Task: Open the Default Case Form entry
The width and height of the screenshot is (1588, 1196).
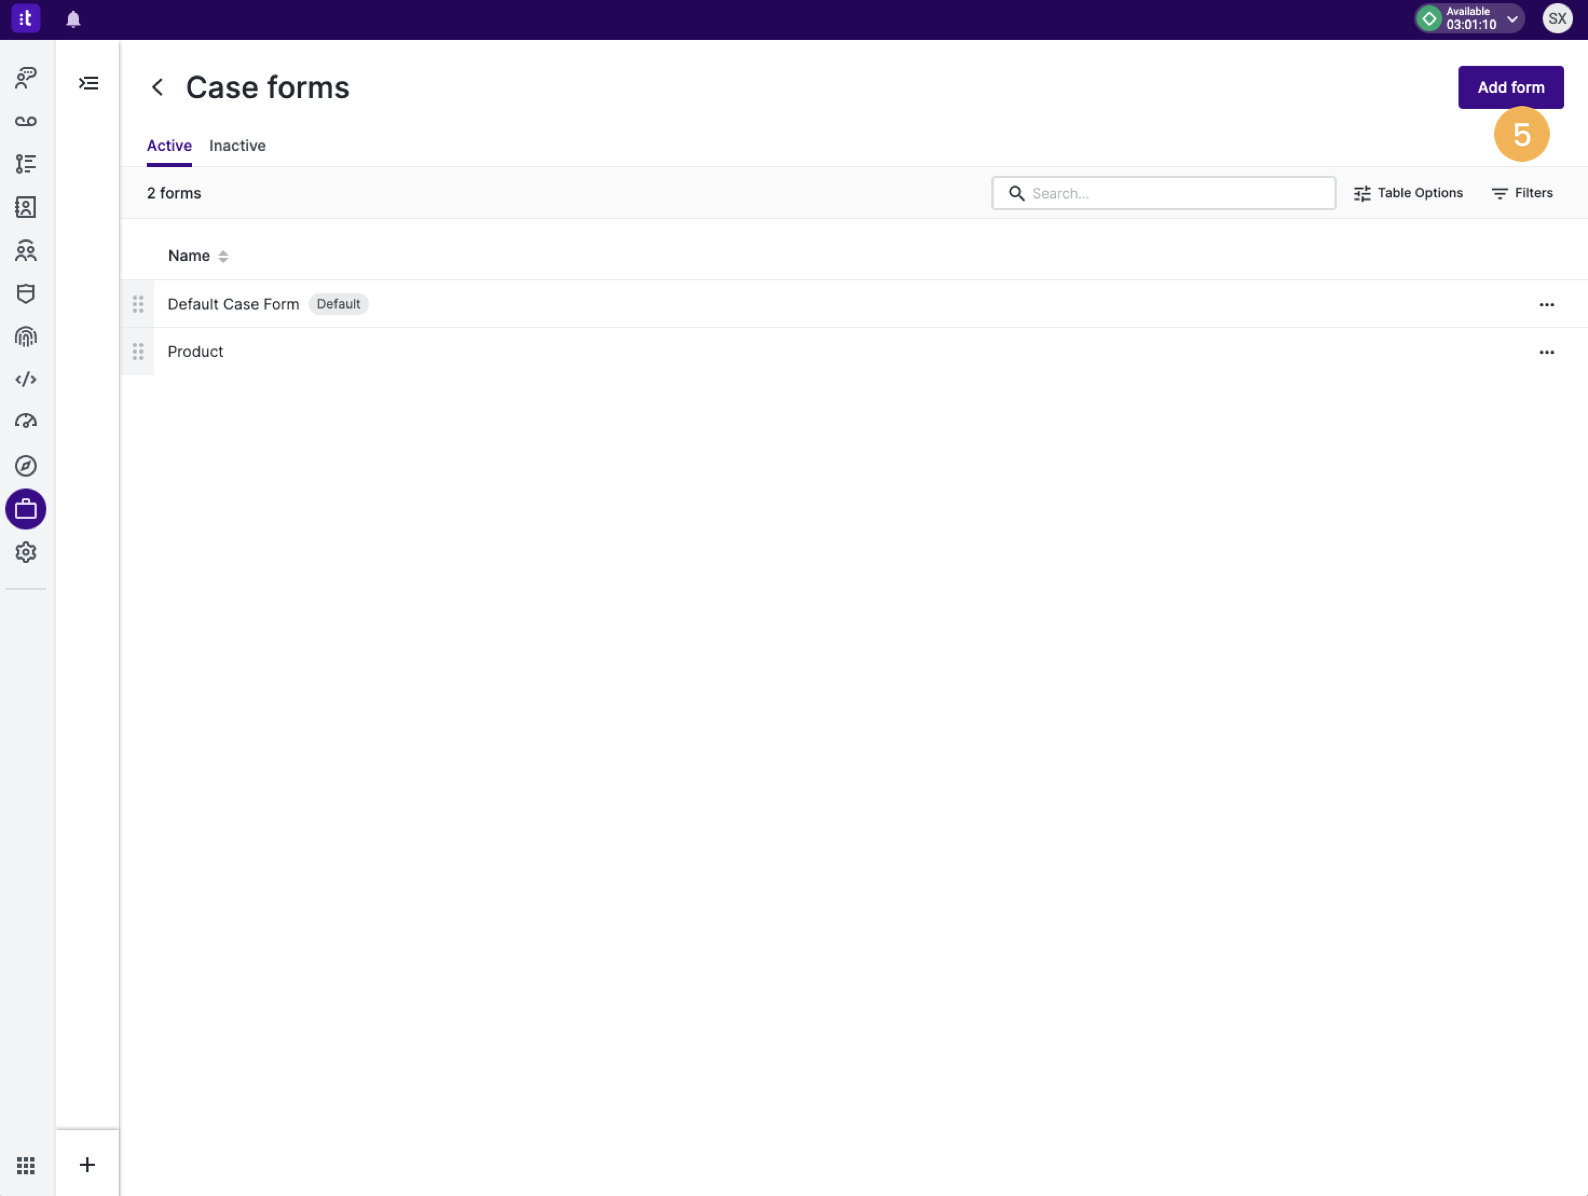Action: [x=233, y=304]
